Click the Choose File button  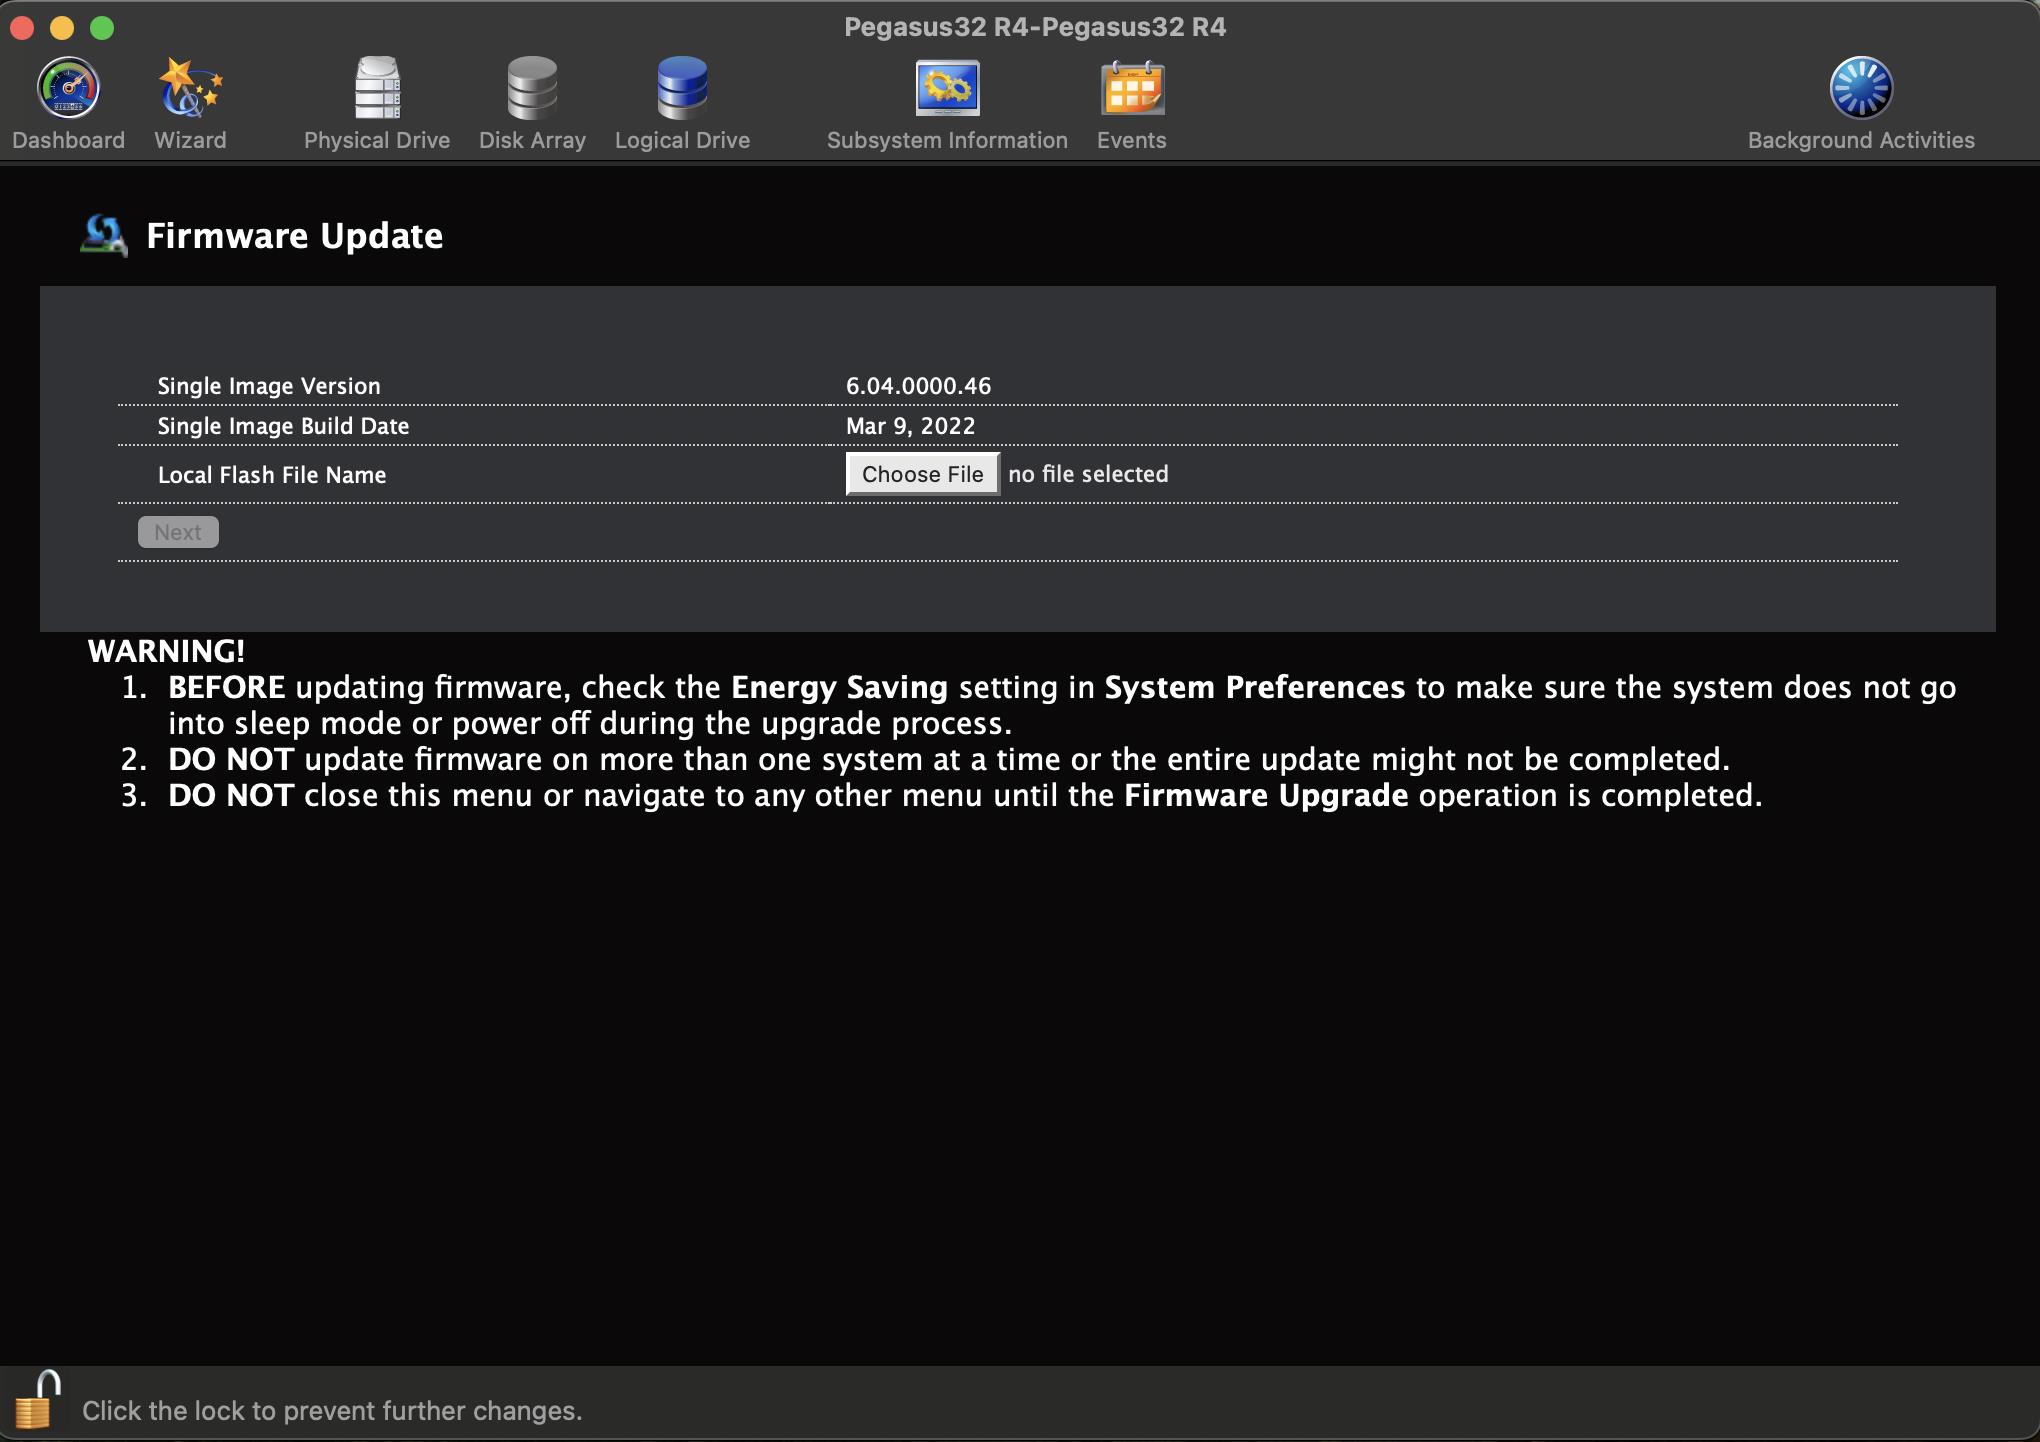(923, 474)
